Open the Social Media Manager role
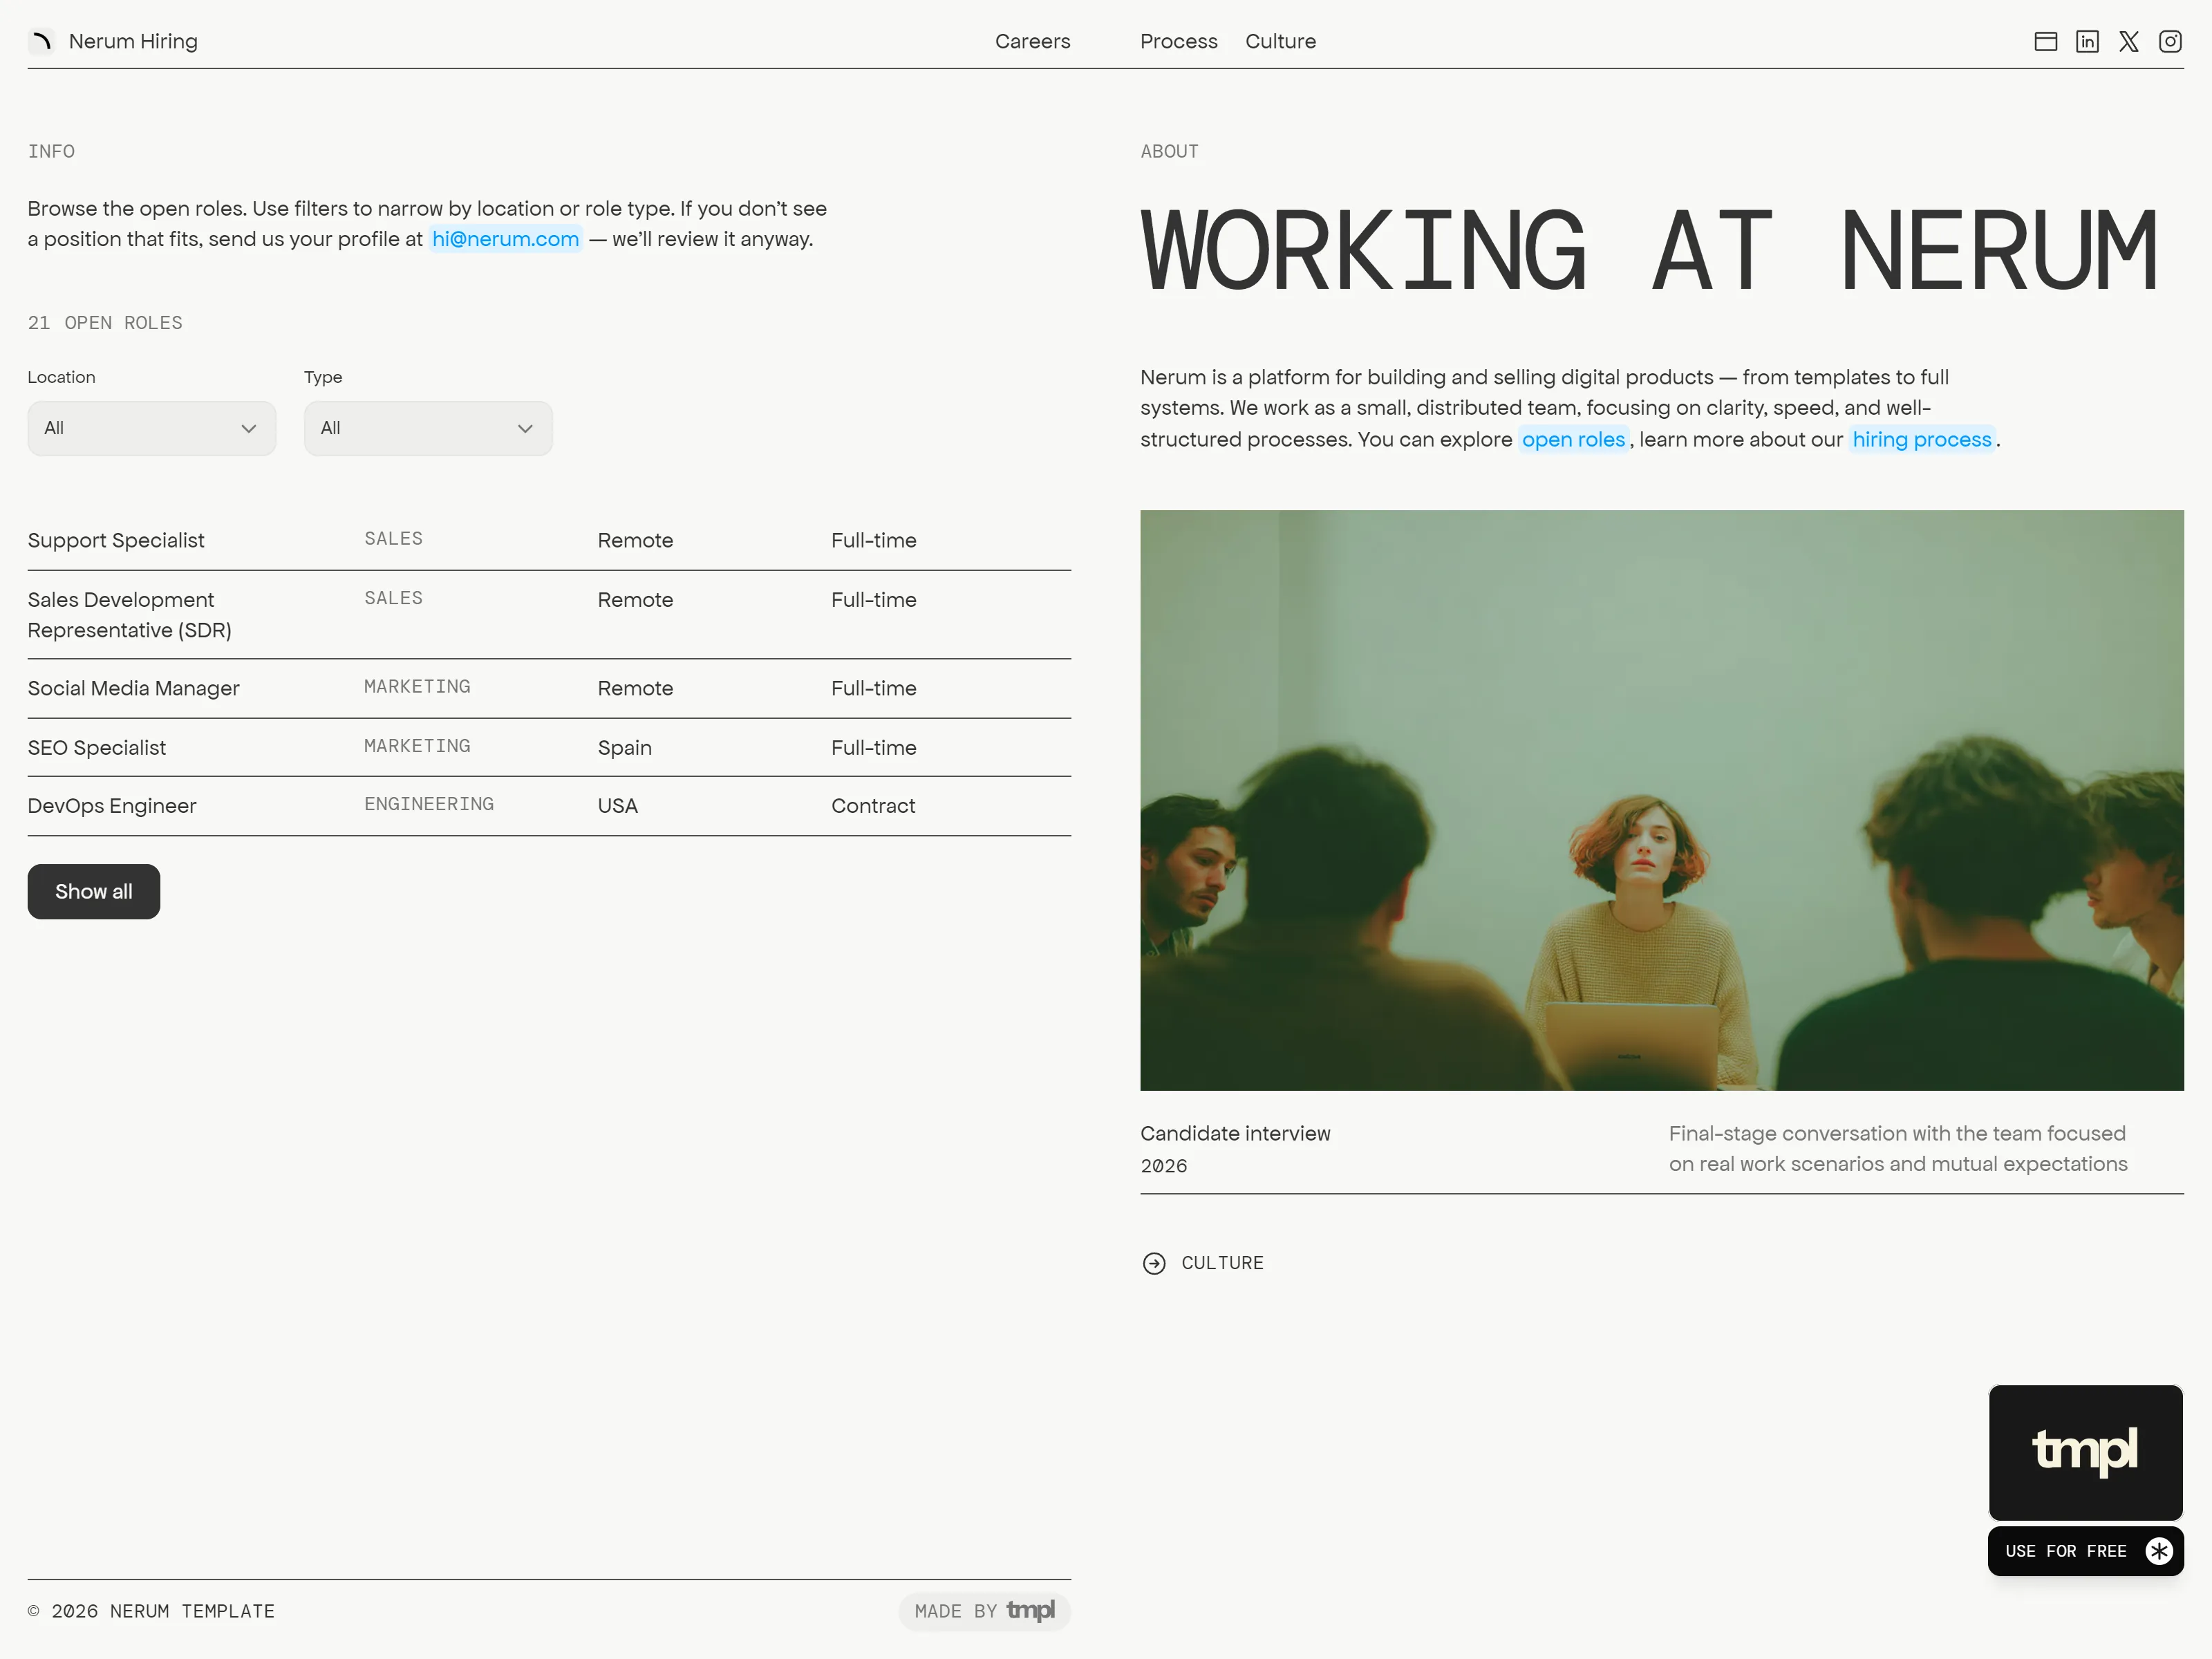Image resolution: width=2212 pixels, height=1659 pixels. click(x=549, y=688)
